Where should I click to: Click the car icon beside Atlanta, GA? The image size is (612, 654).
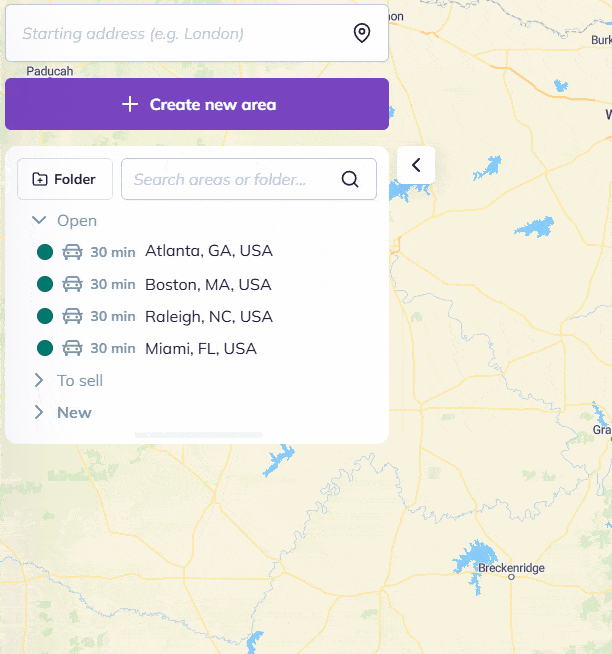click(72, 252)
